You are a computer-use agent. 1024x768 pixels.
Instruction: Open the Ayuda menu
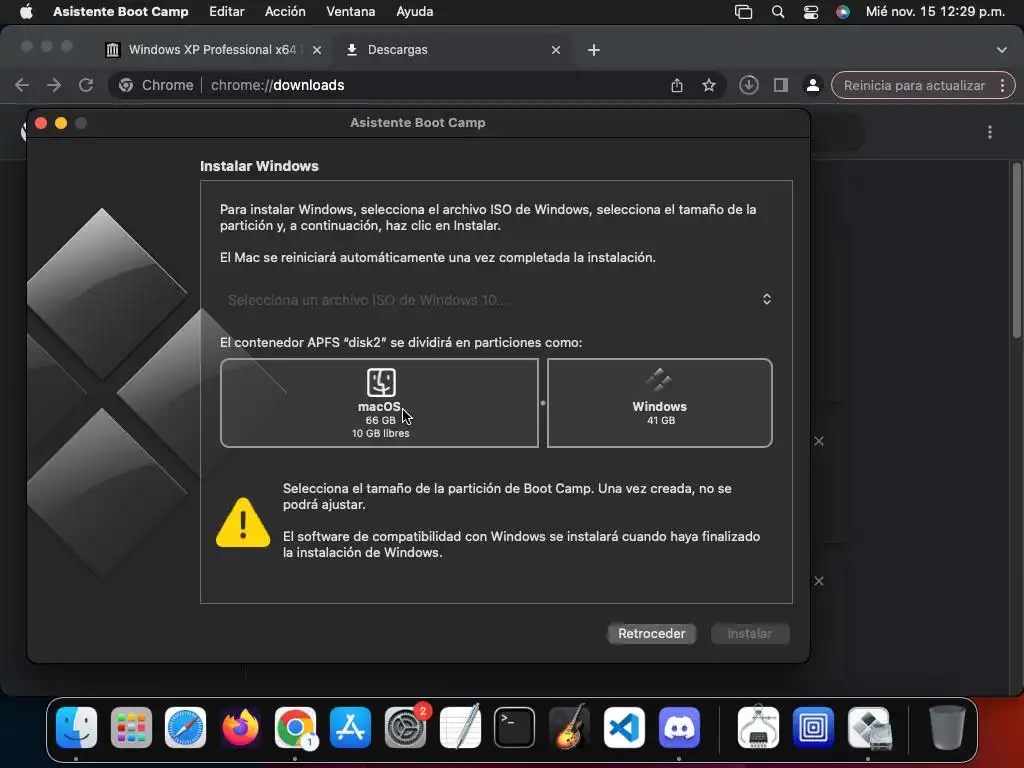tap(415, 12)
